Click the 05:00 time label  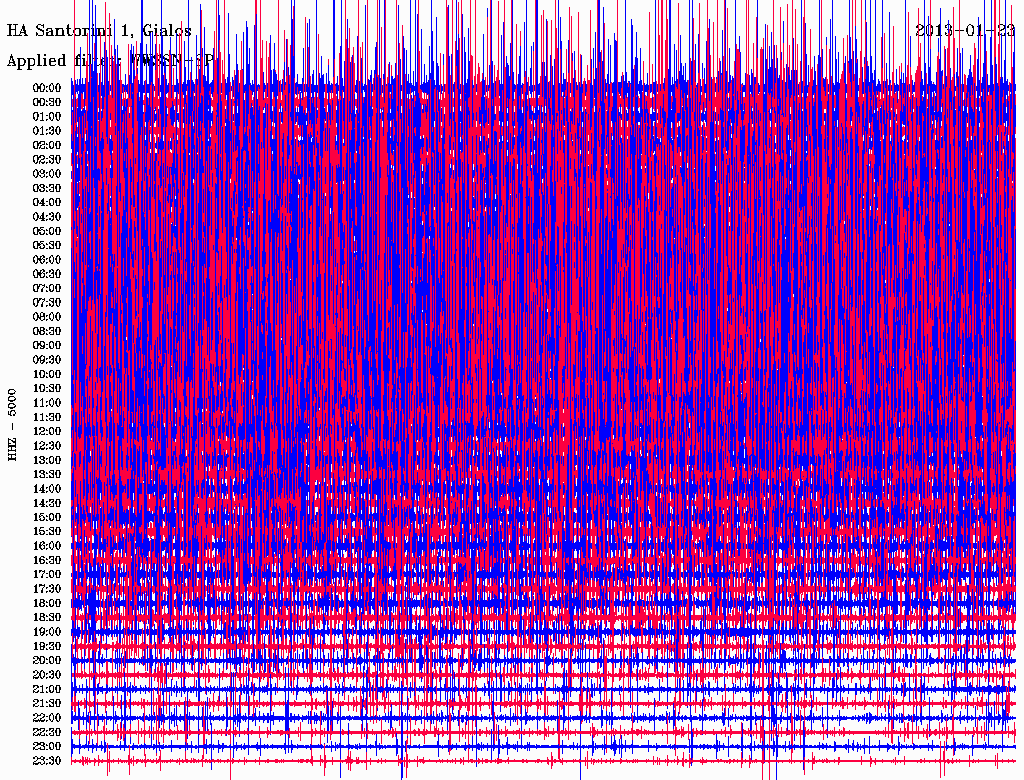(47, 231)
